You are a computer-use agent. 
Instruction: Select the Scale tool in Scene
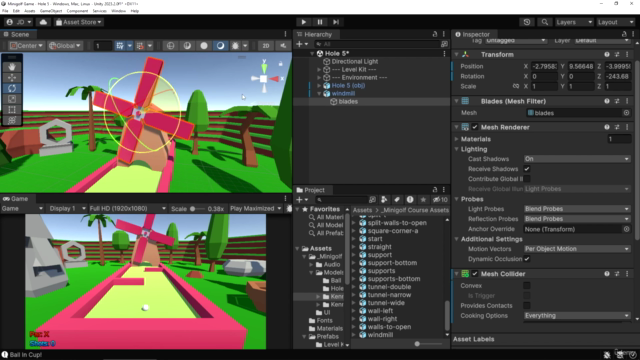12,99
